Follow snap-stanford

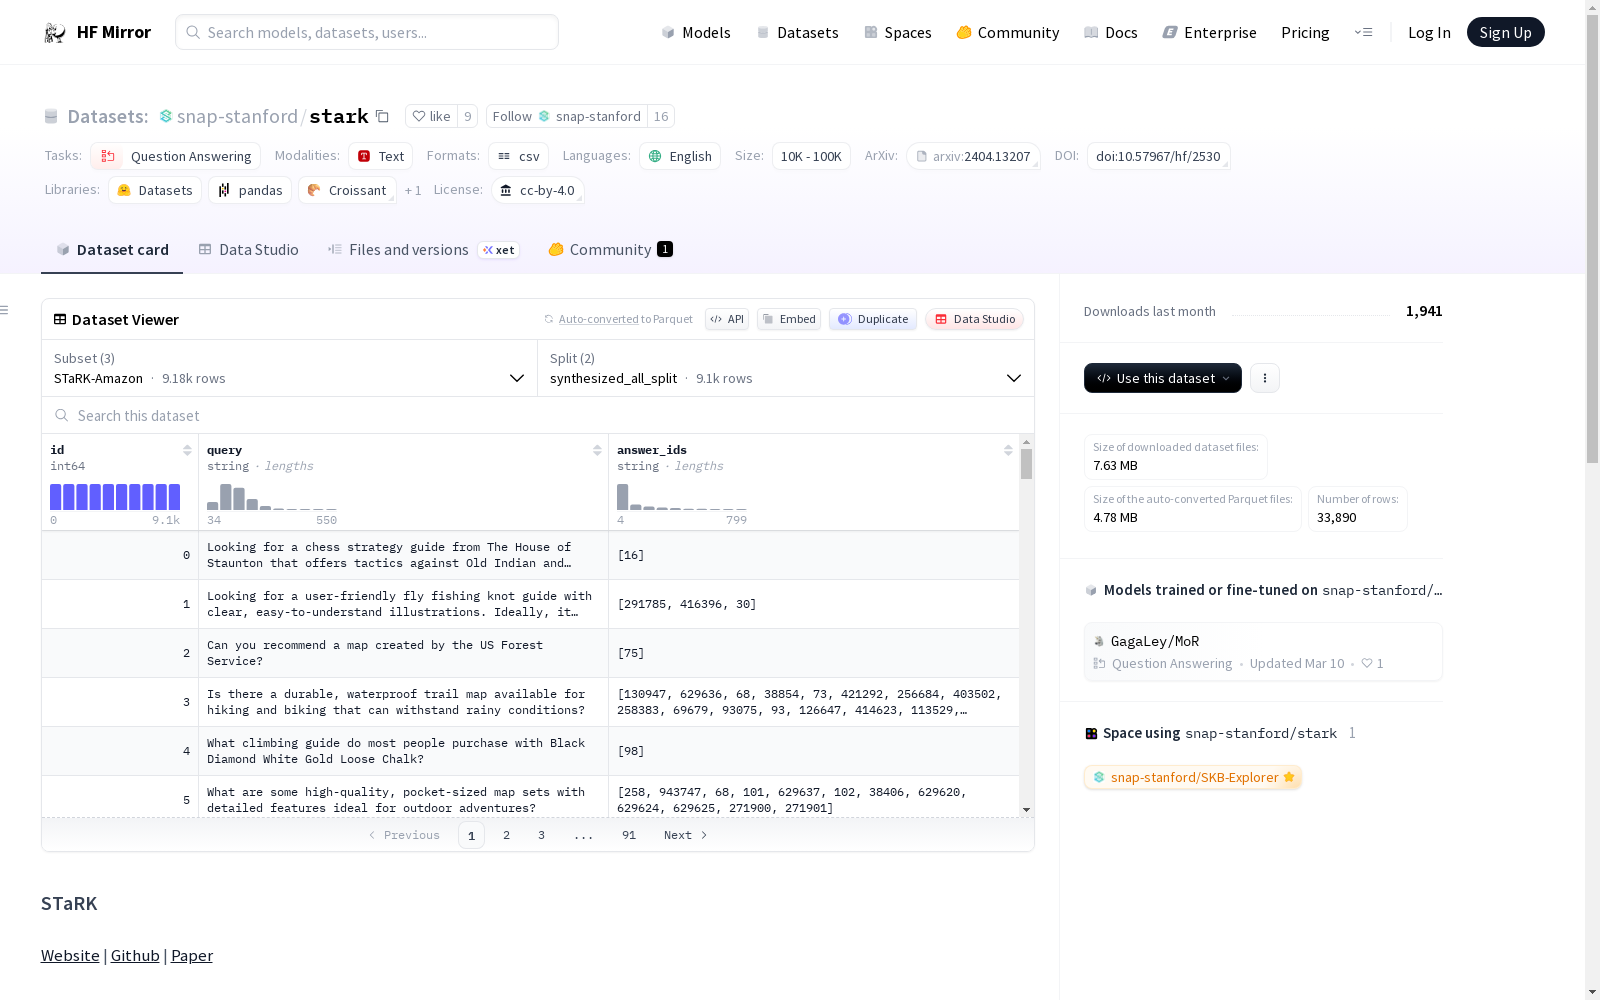567,116
